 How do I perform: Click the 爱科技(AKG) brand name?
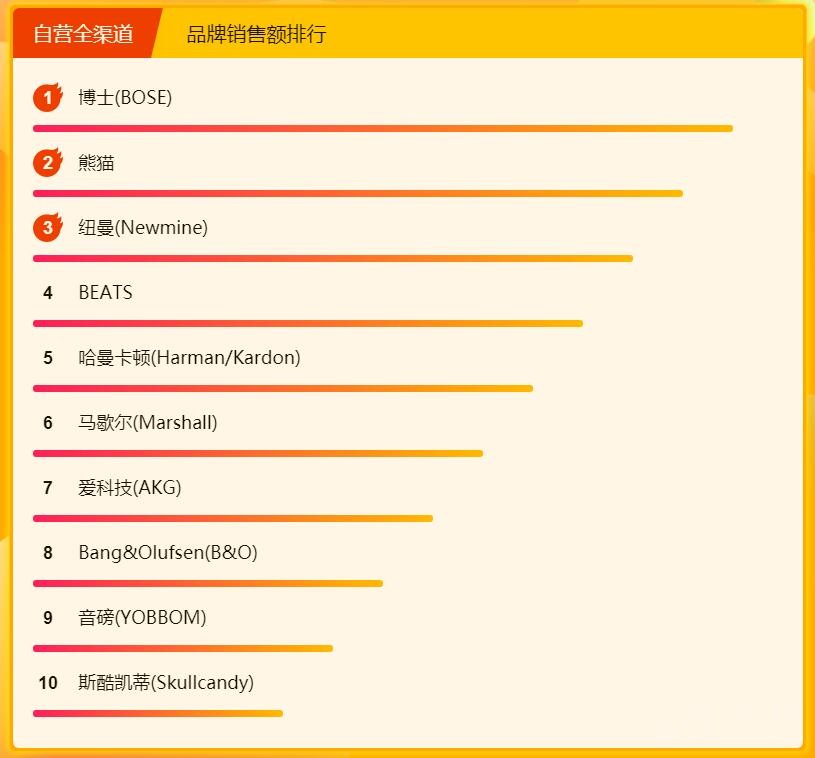point(130,488)
